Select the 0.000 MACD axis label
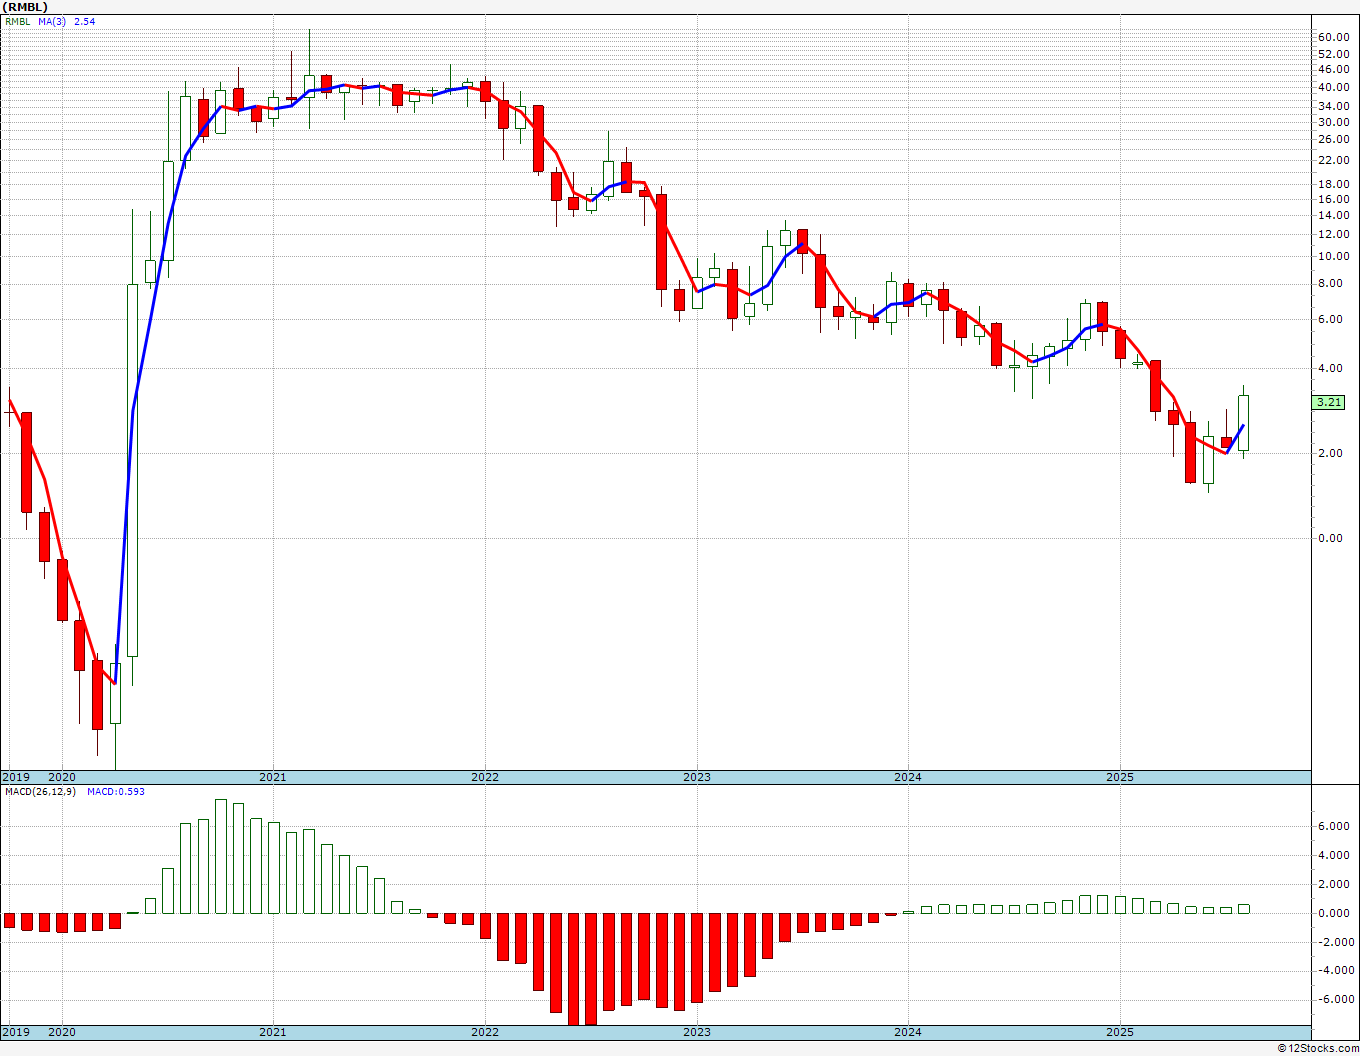The image size is (1360, 1056). tap(1335, 913)
